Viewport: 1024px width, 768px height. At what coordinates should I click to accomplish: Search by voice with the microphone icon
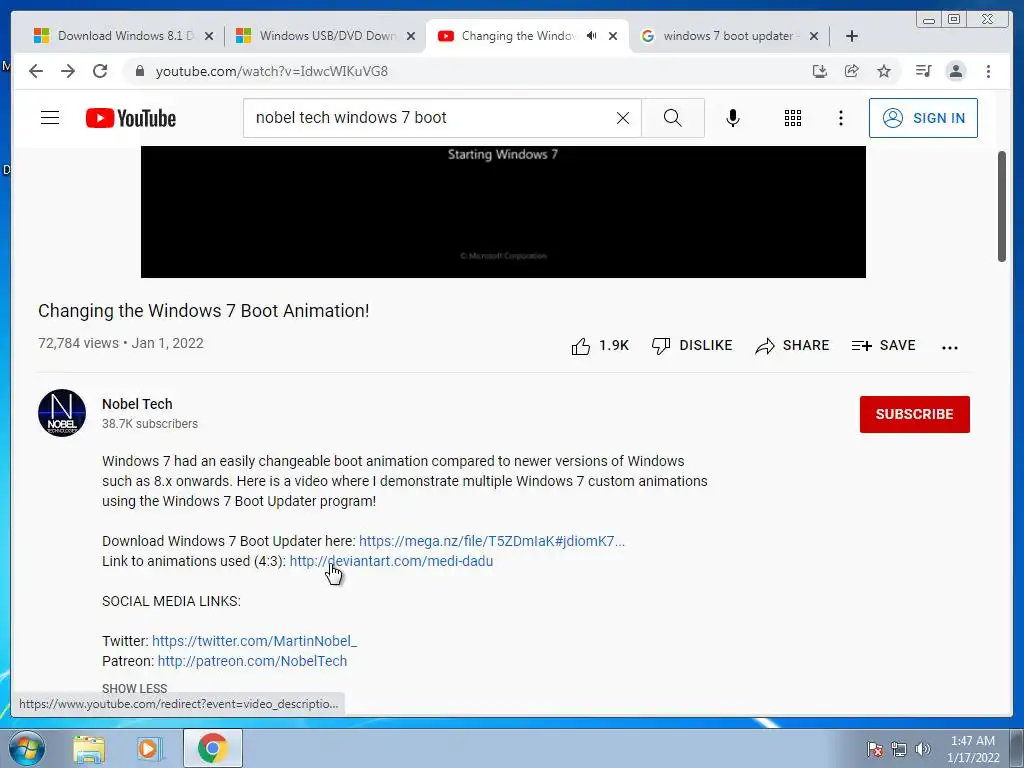pyautogui.click(x=733, y=118)
